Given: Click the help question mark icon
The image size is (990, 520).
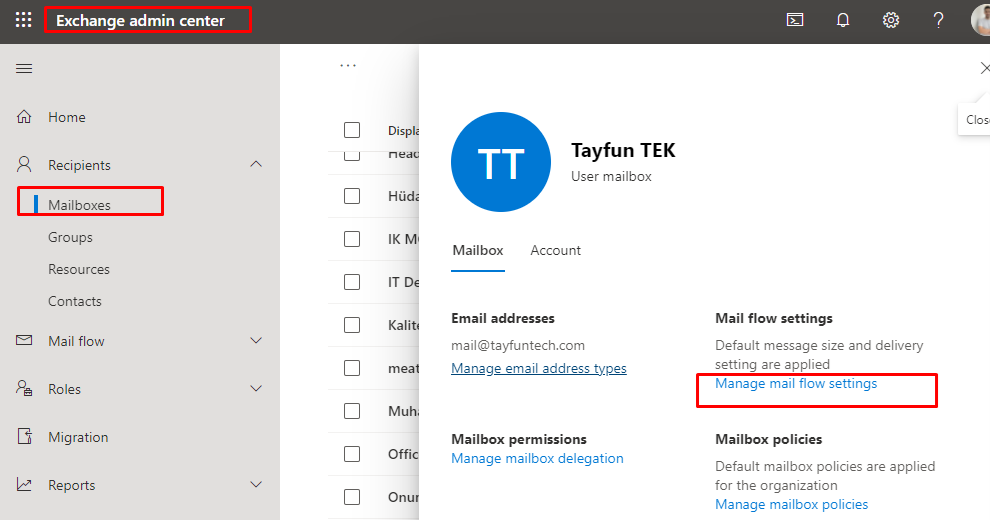Looking at the screenshot, I should pos(938,20).
